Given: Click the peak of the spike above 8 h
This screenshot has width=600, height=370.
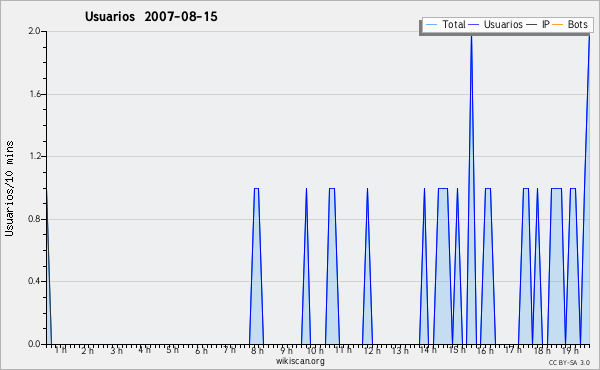Looking at the screenshot, I should coord(256,189).
